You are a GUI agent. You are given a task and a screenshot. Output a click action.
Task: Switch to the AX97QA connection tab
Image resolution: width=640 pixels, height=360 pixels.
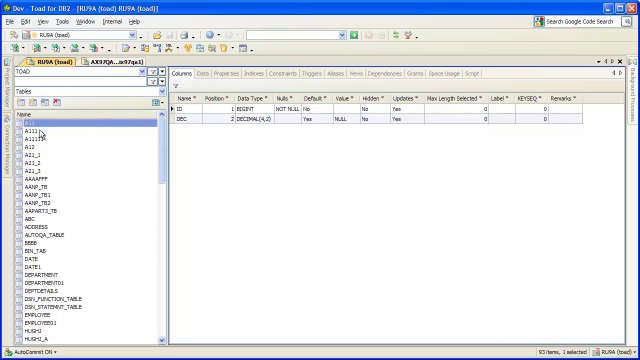(113, 62)
